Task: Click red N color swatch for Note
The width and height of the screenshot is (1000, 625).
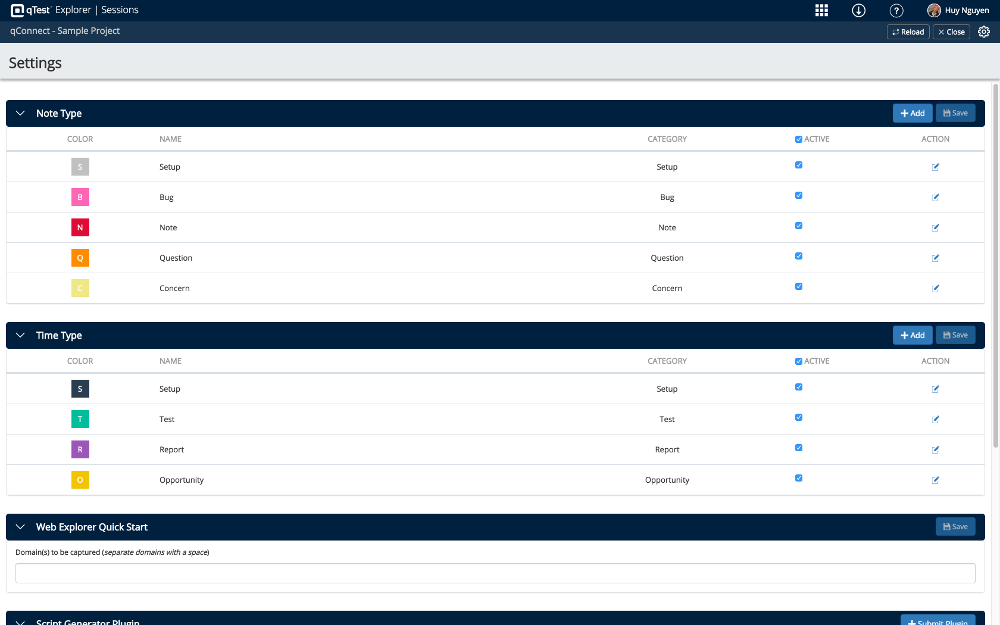Action: 80,228
